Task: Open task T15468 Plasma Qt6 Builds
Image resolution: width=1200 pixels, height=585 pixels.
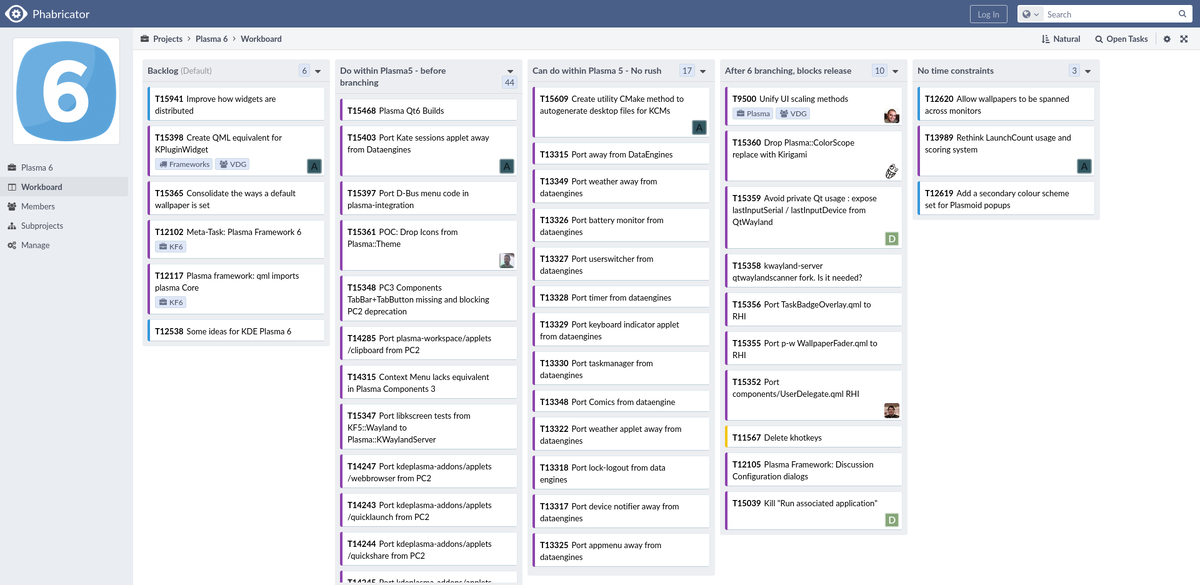Action: [x=429, y=110]
